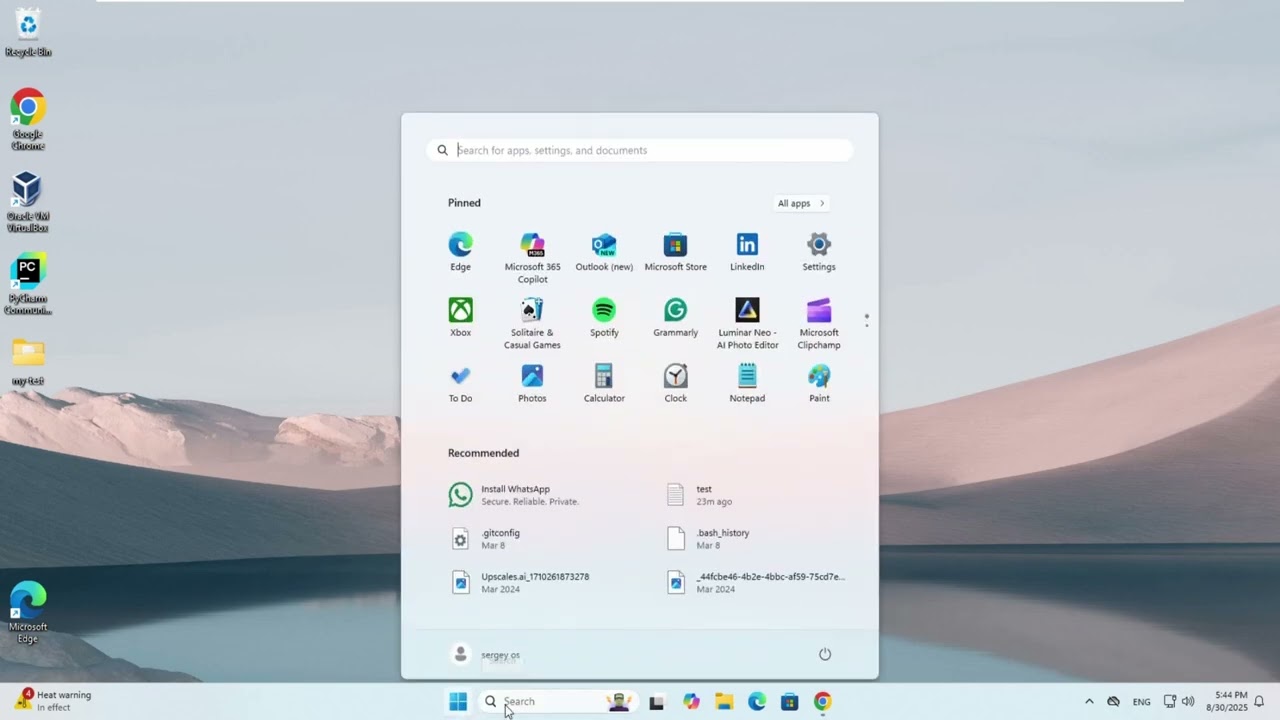Click the taskbar Search box

pyautogui.click(x=559, y=702)
